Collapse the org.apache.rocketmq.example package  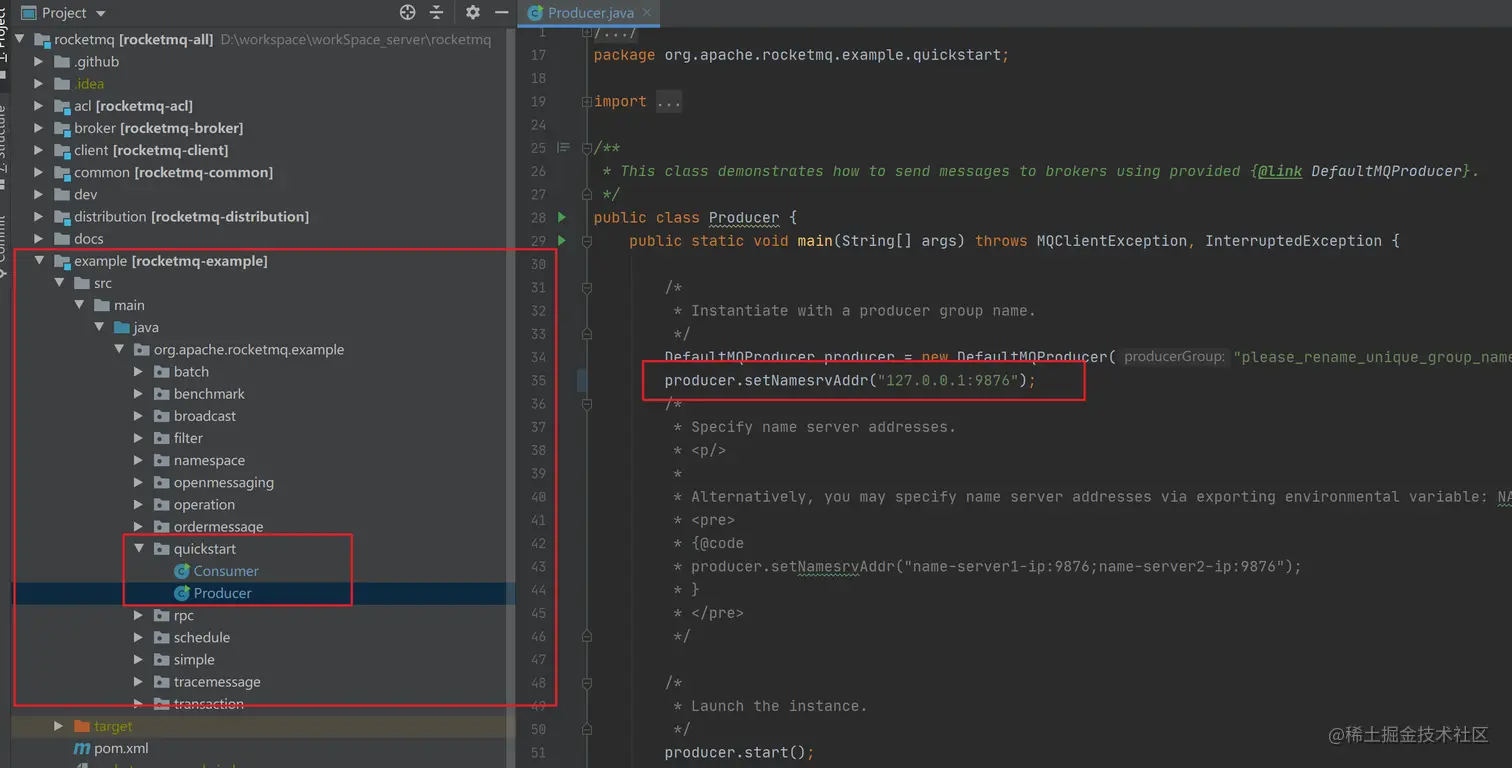pyautogui.click(x=119, y=349)
